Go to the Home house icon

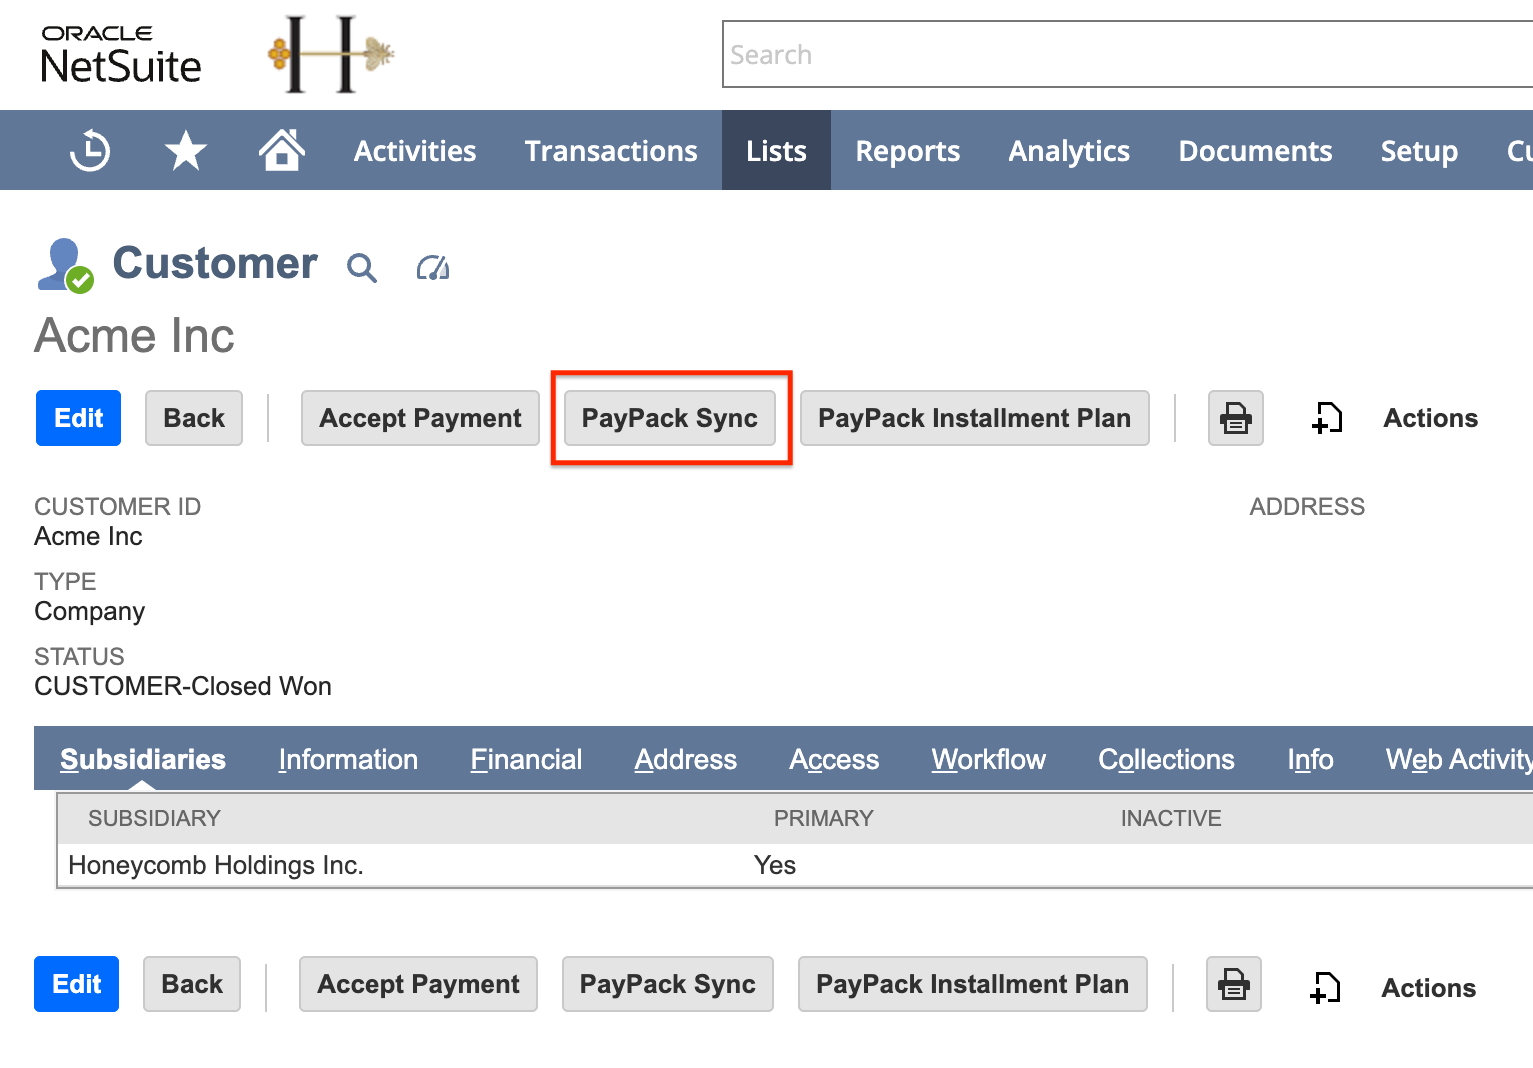[x=281, y=150]
